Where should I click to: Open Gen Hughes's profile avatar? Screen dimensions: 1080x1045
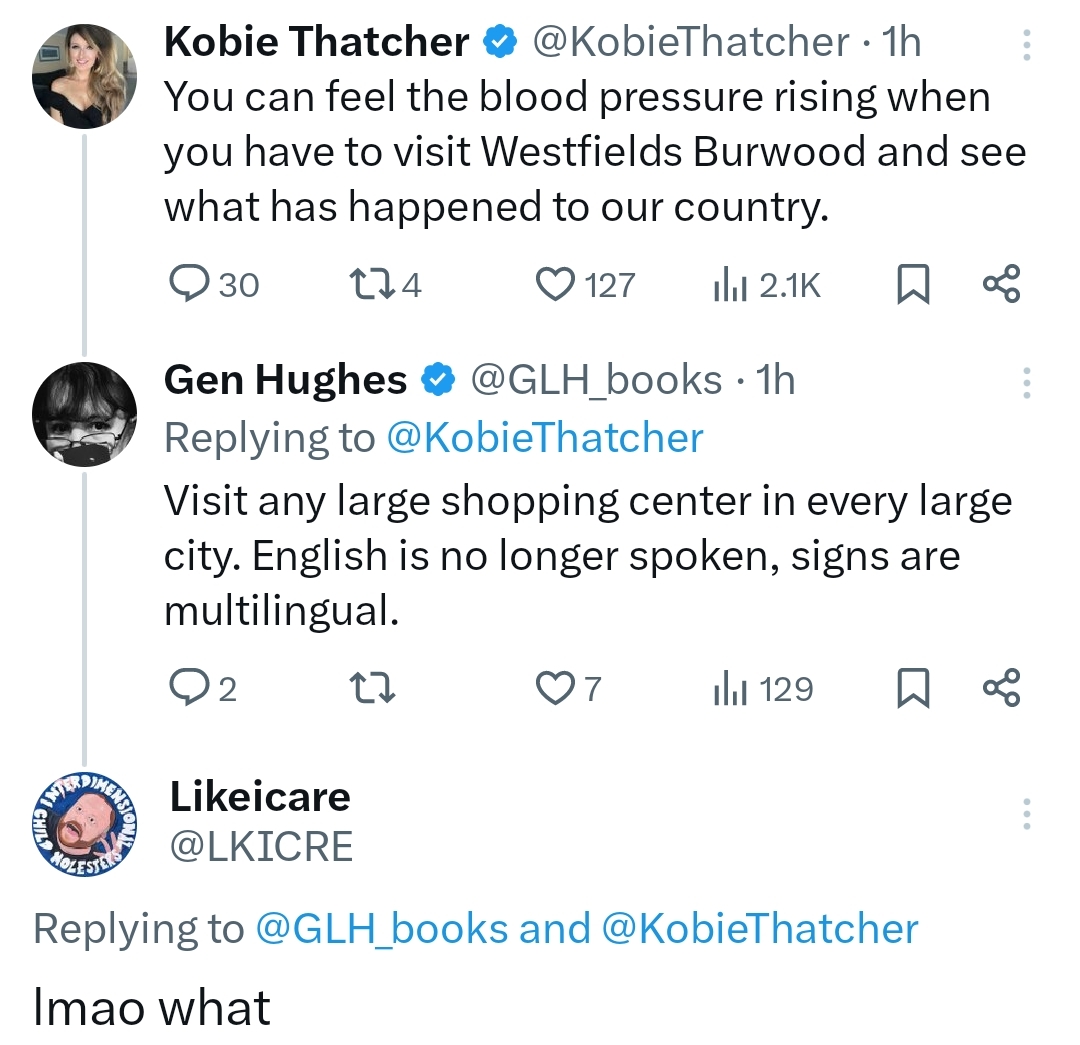84,414
